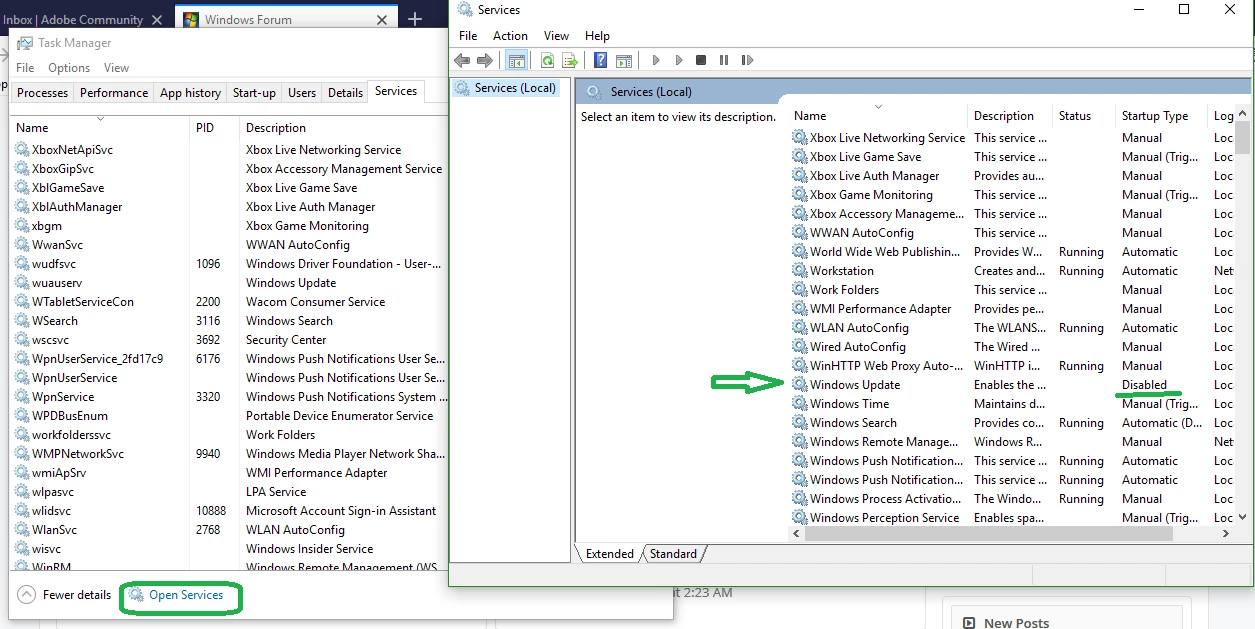Image resolution: width=1255 pixels, height=629 pixels.
Task: Click the Back arrow in Services toolbar
Action: click(464, 61)
